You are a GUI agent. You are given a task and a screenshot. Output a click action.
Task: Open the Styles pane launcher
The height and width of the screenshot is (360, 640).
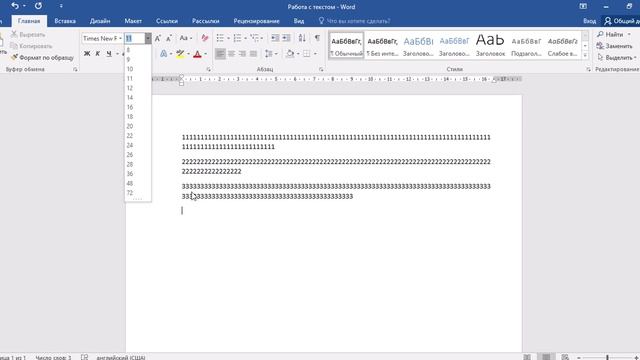tap(588, 69)
